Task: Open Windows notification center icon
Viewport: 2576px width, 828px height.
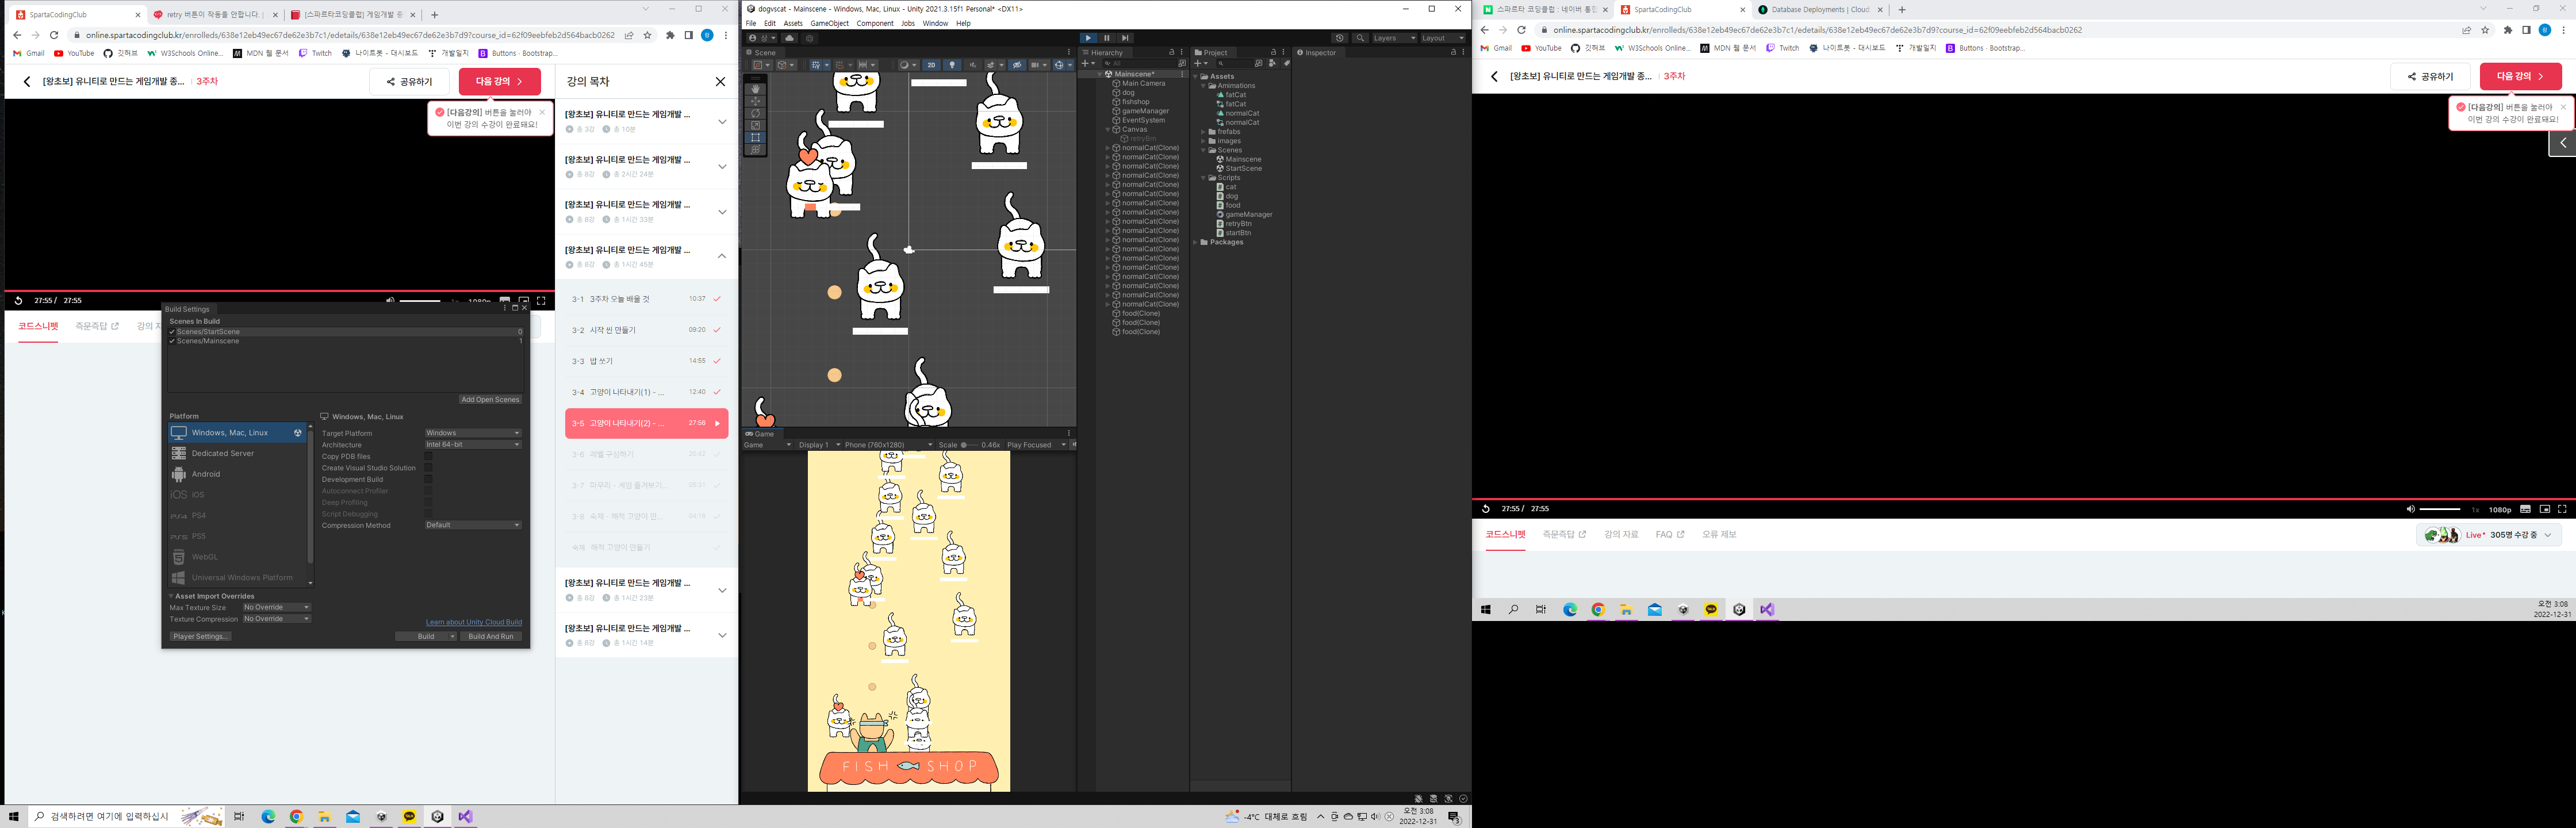Action: 1454,817
